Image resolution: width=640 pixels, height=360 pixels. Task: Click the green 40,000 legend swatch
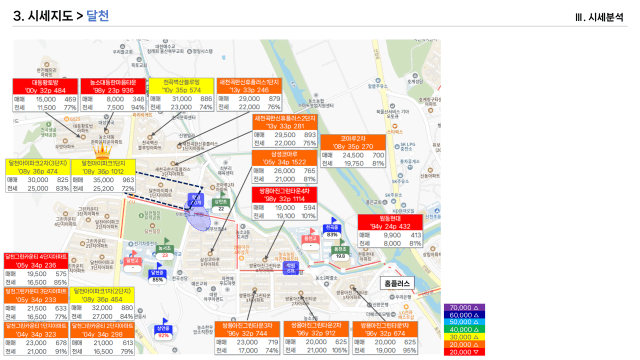tap(464, 329)
